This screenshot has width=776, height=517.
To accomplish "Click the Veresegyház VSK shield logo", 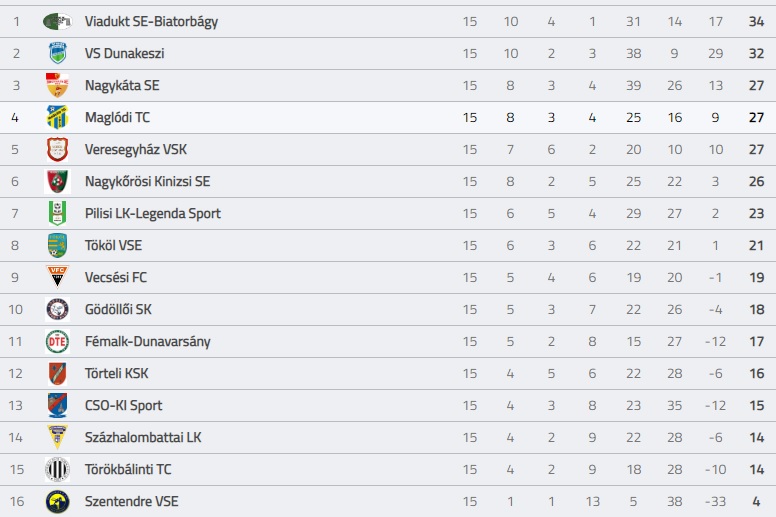I will pos(57,149).
